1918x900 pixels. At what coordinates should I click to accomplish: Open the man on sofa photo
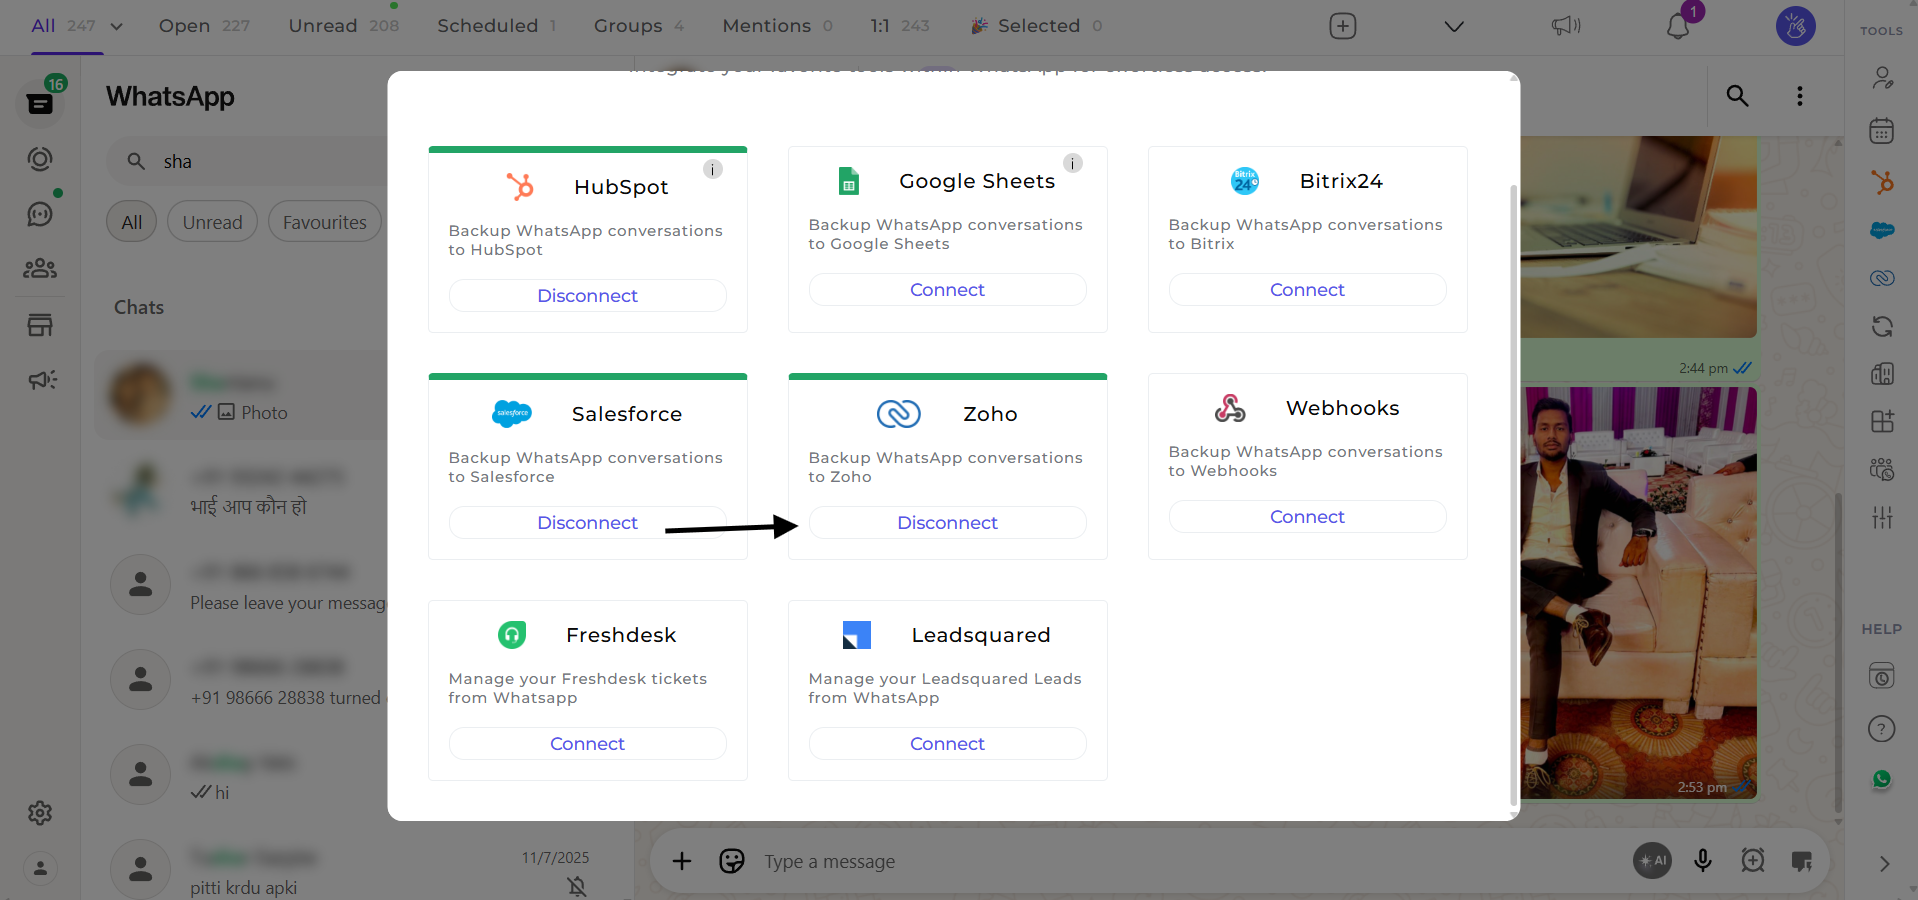coord(1638,592)
